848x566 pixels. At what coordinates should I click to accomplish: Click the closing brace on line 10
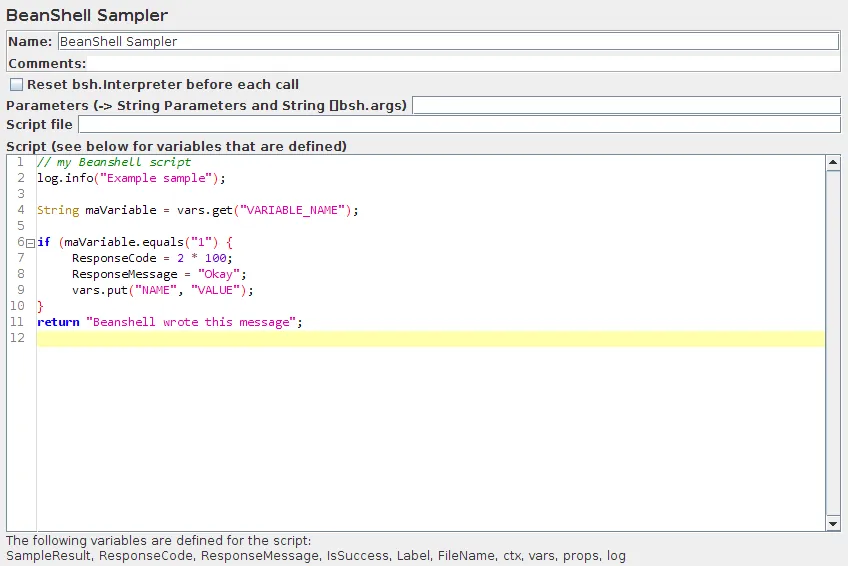41,306
